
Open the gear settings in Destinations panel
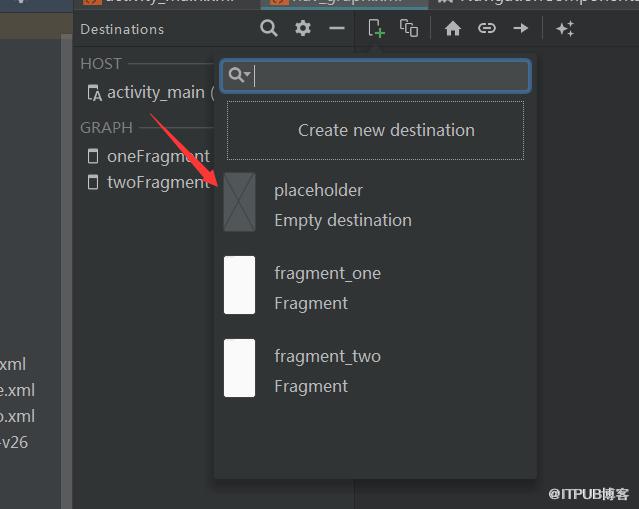(303, 29)
